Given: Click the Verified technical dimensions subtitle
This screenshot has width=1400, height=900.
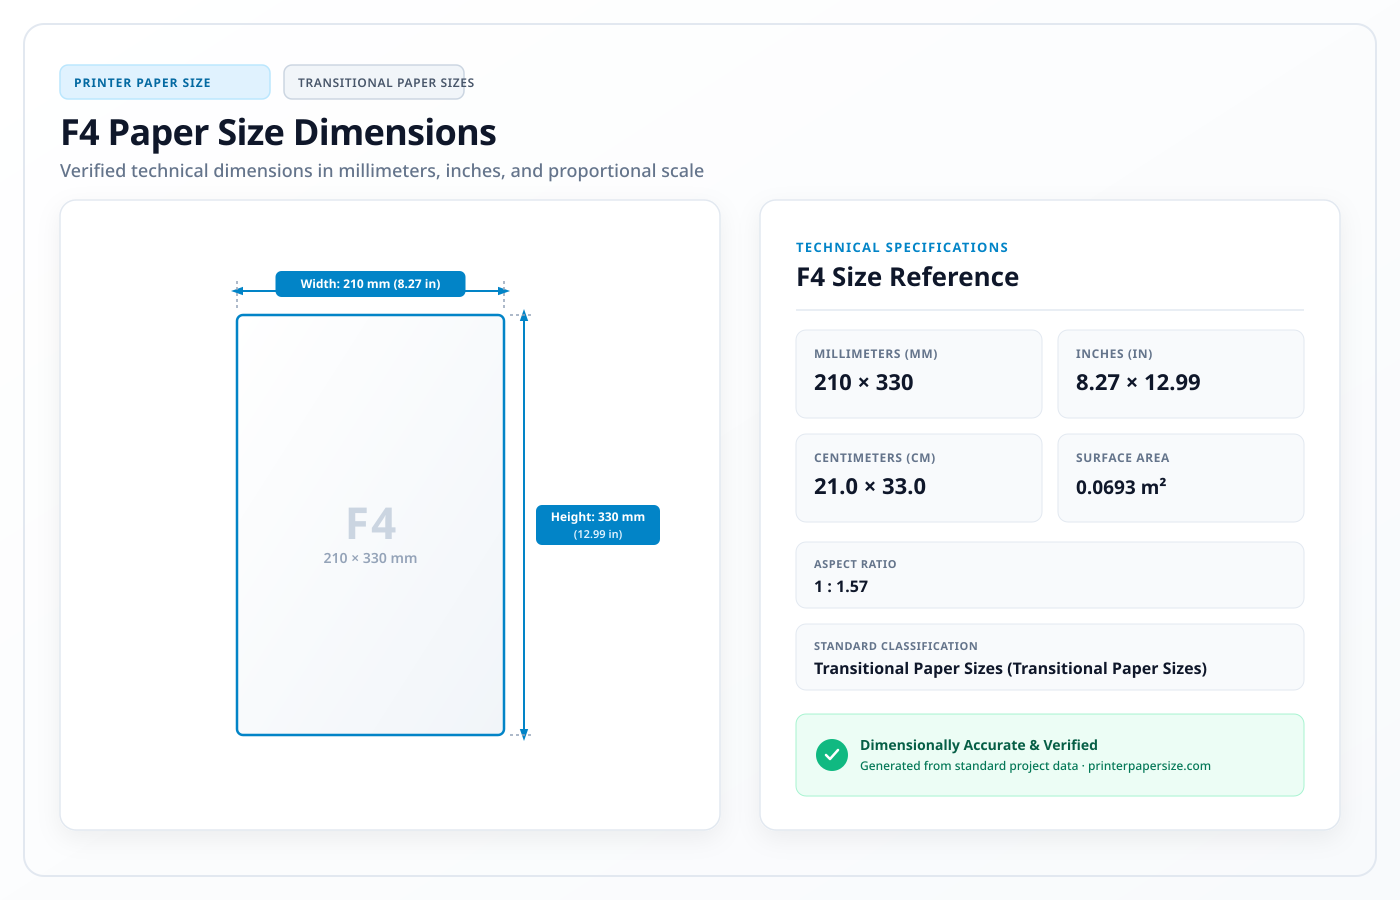Looking at the screenshot, I should click(x=382, y=171).
